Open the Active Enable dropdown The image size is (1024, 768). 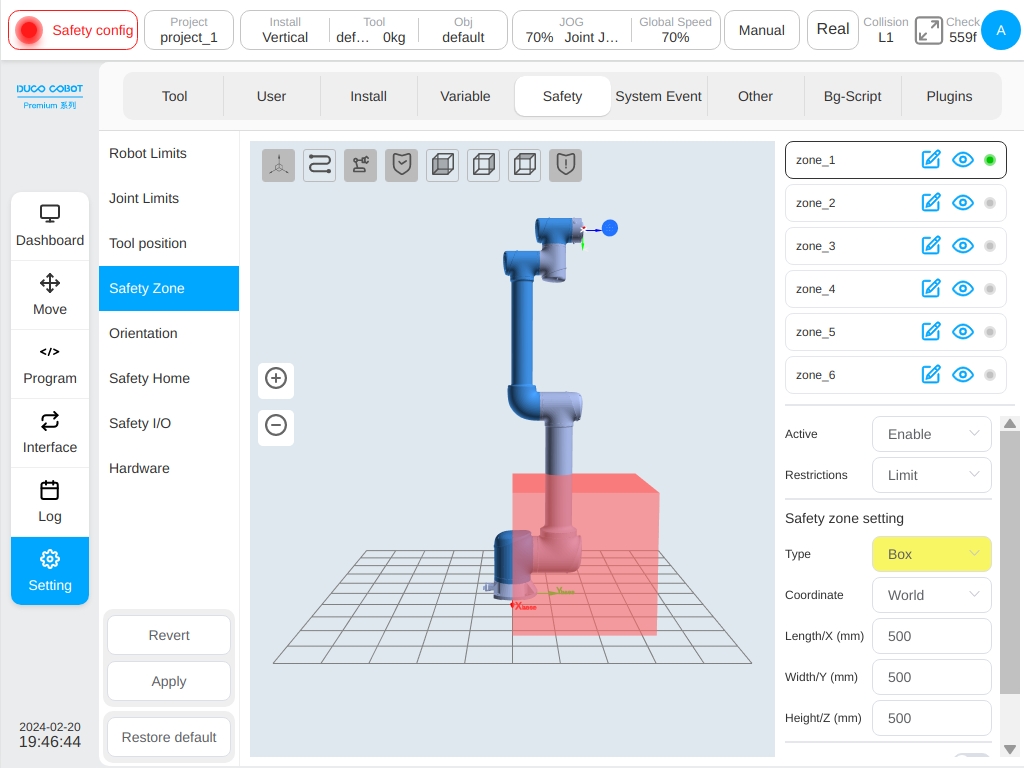[x=932, y=434]
